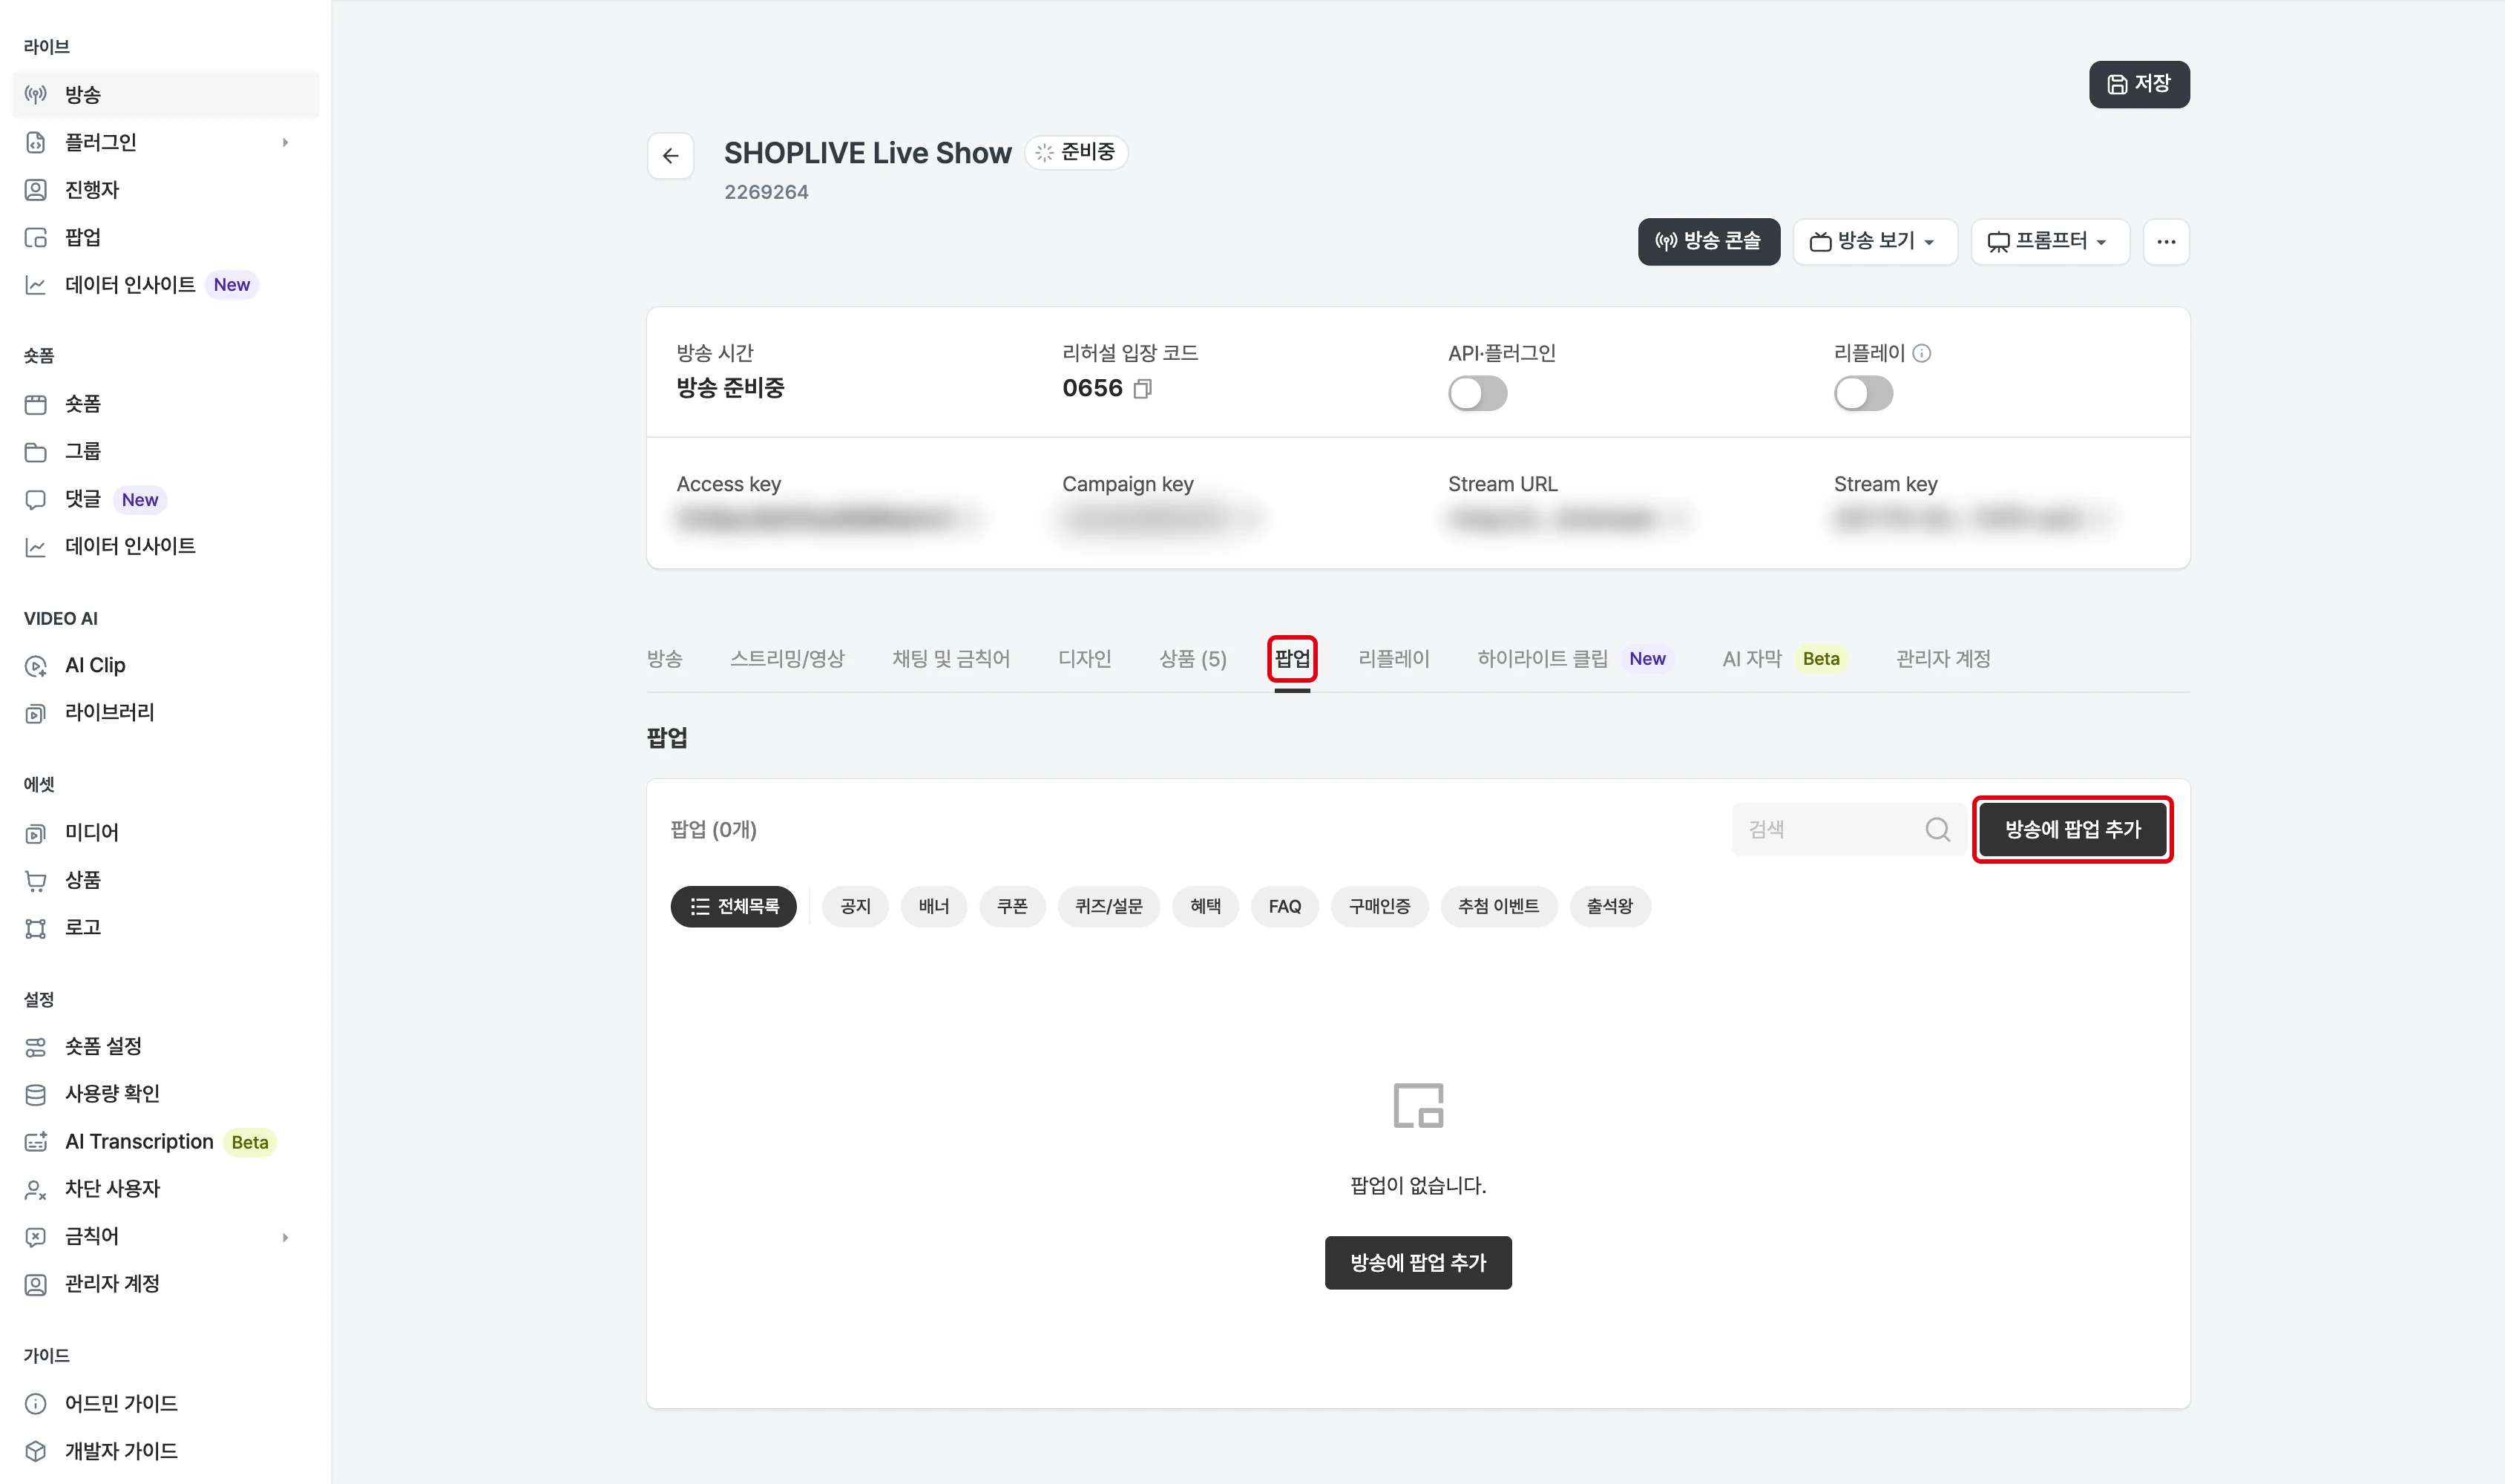Image resolution: width=2505 pixels, height=1484 pixels.
Task: Copy the rehearsal entry code 0656
Action: pyautogui.click(x=1143, y=388)
